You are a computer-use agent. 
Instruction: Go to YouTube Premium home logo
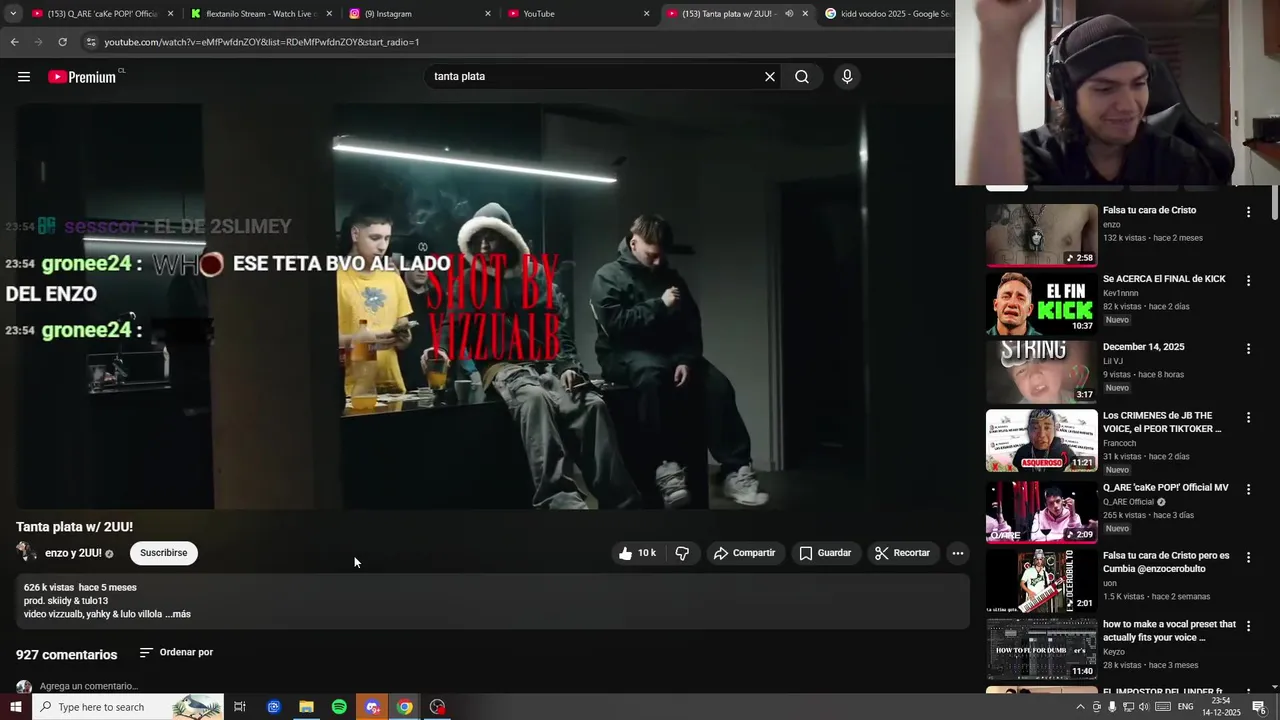(84, 77)
